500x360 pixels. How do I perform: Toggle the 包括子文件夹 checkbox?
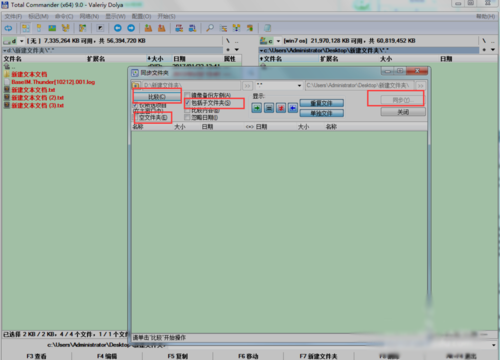pyautogui.click(x=188, y=103)
